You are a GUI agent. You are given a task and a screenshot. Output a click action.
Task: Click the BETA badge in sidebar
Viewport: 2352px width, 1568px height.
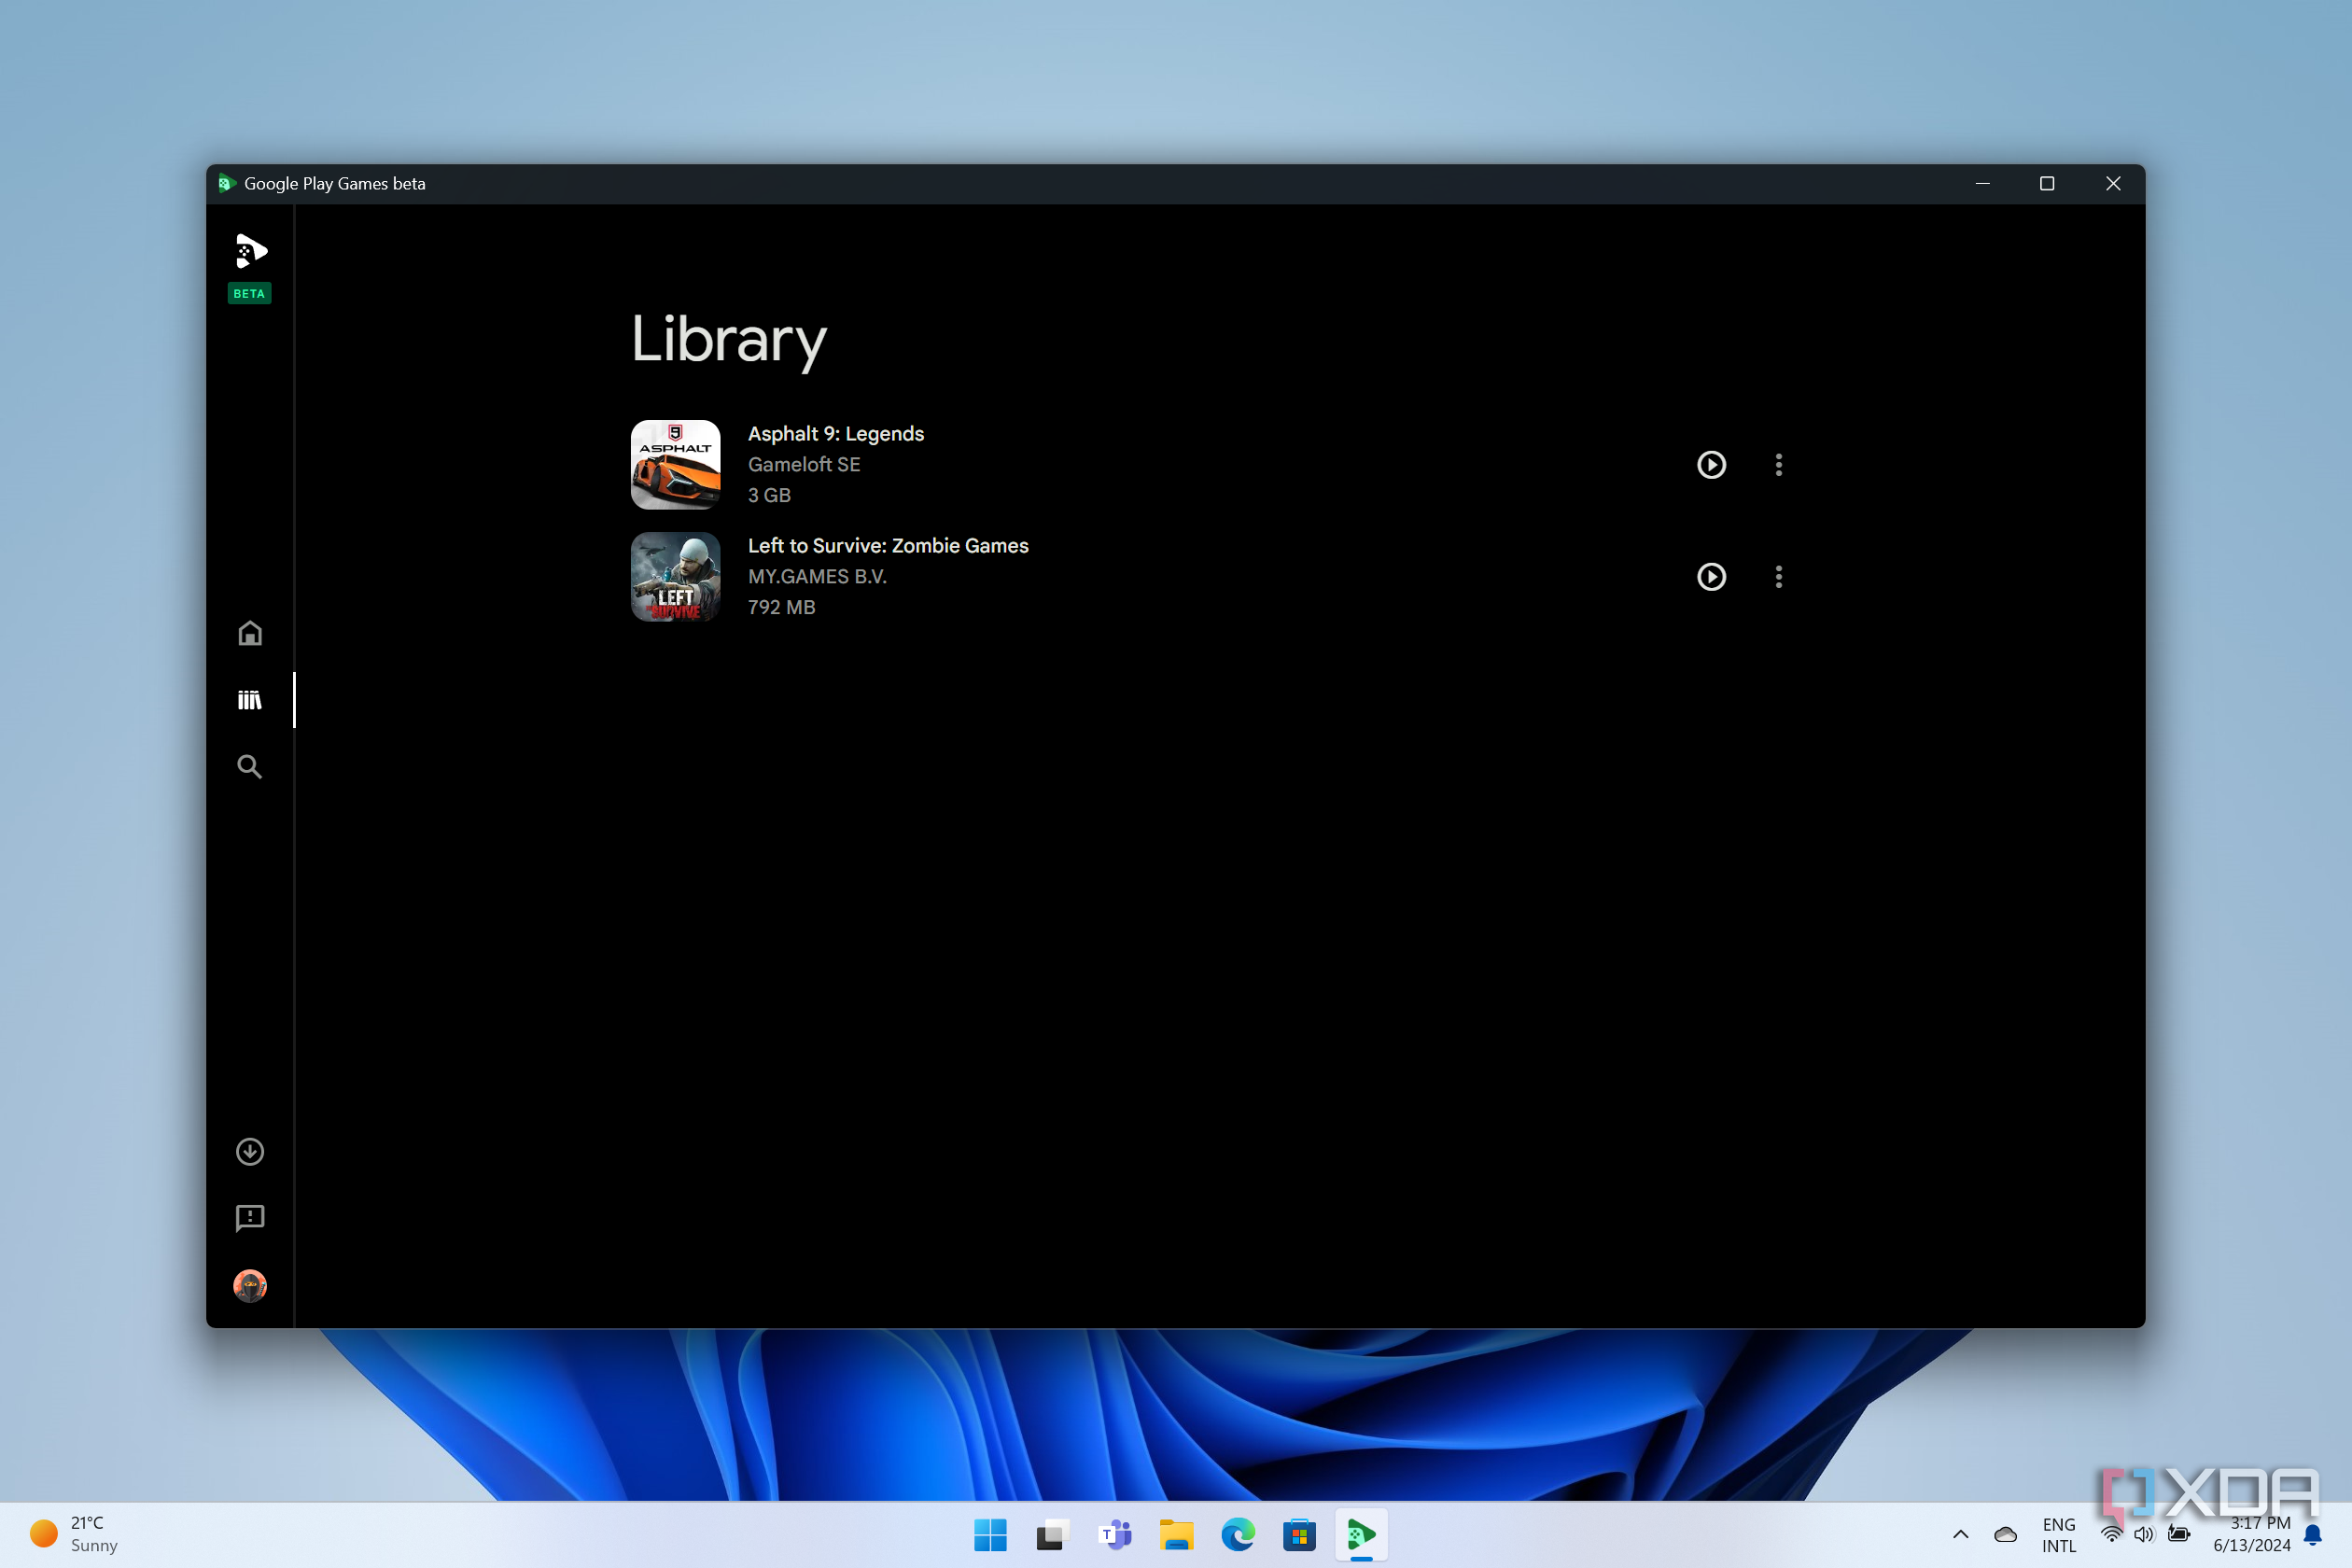250,294
